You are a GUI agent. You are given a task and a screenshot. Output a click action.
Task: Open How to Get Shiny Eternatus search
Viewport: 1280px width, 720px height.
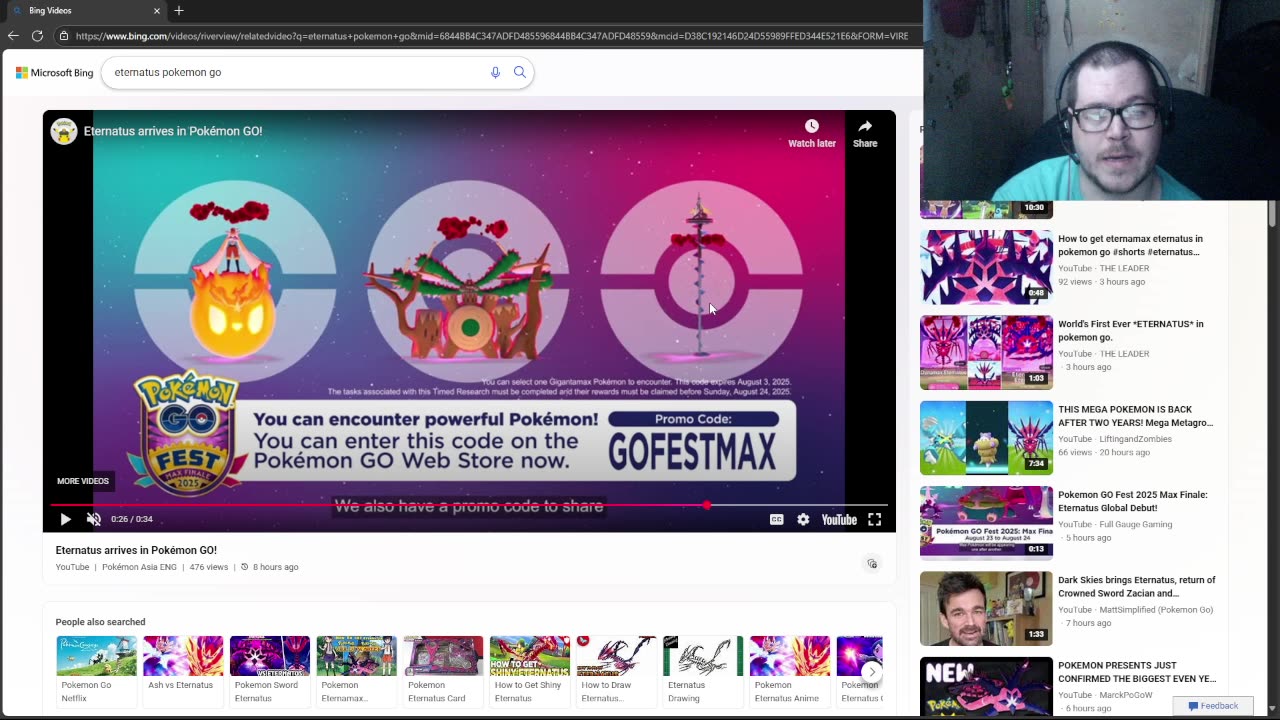coord(530,670)
